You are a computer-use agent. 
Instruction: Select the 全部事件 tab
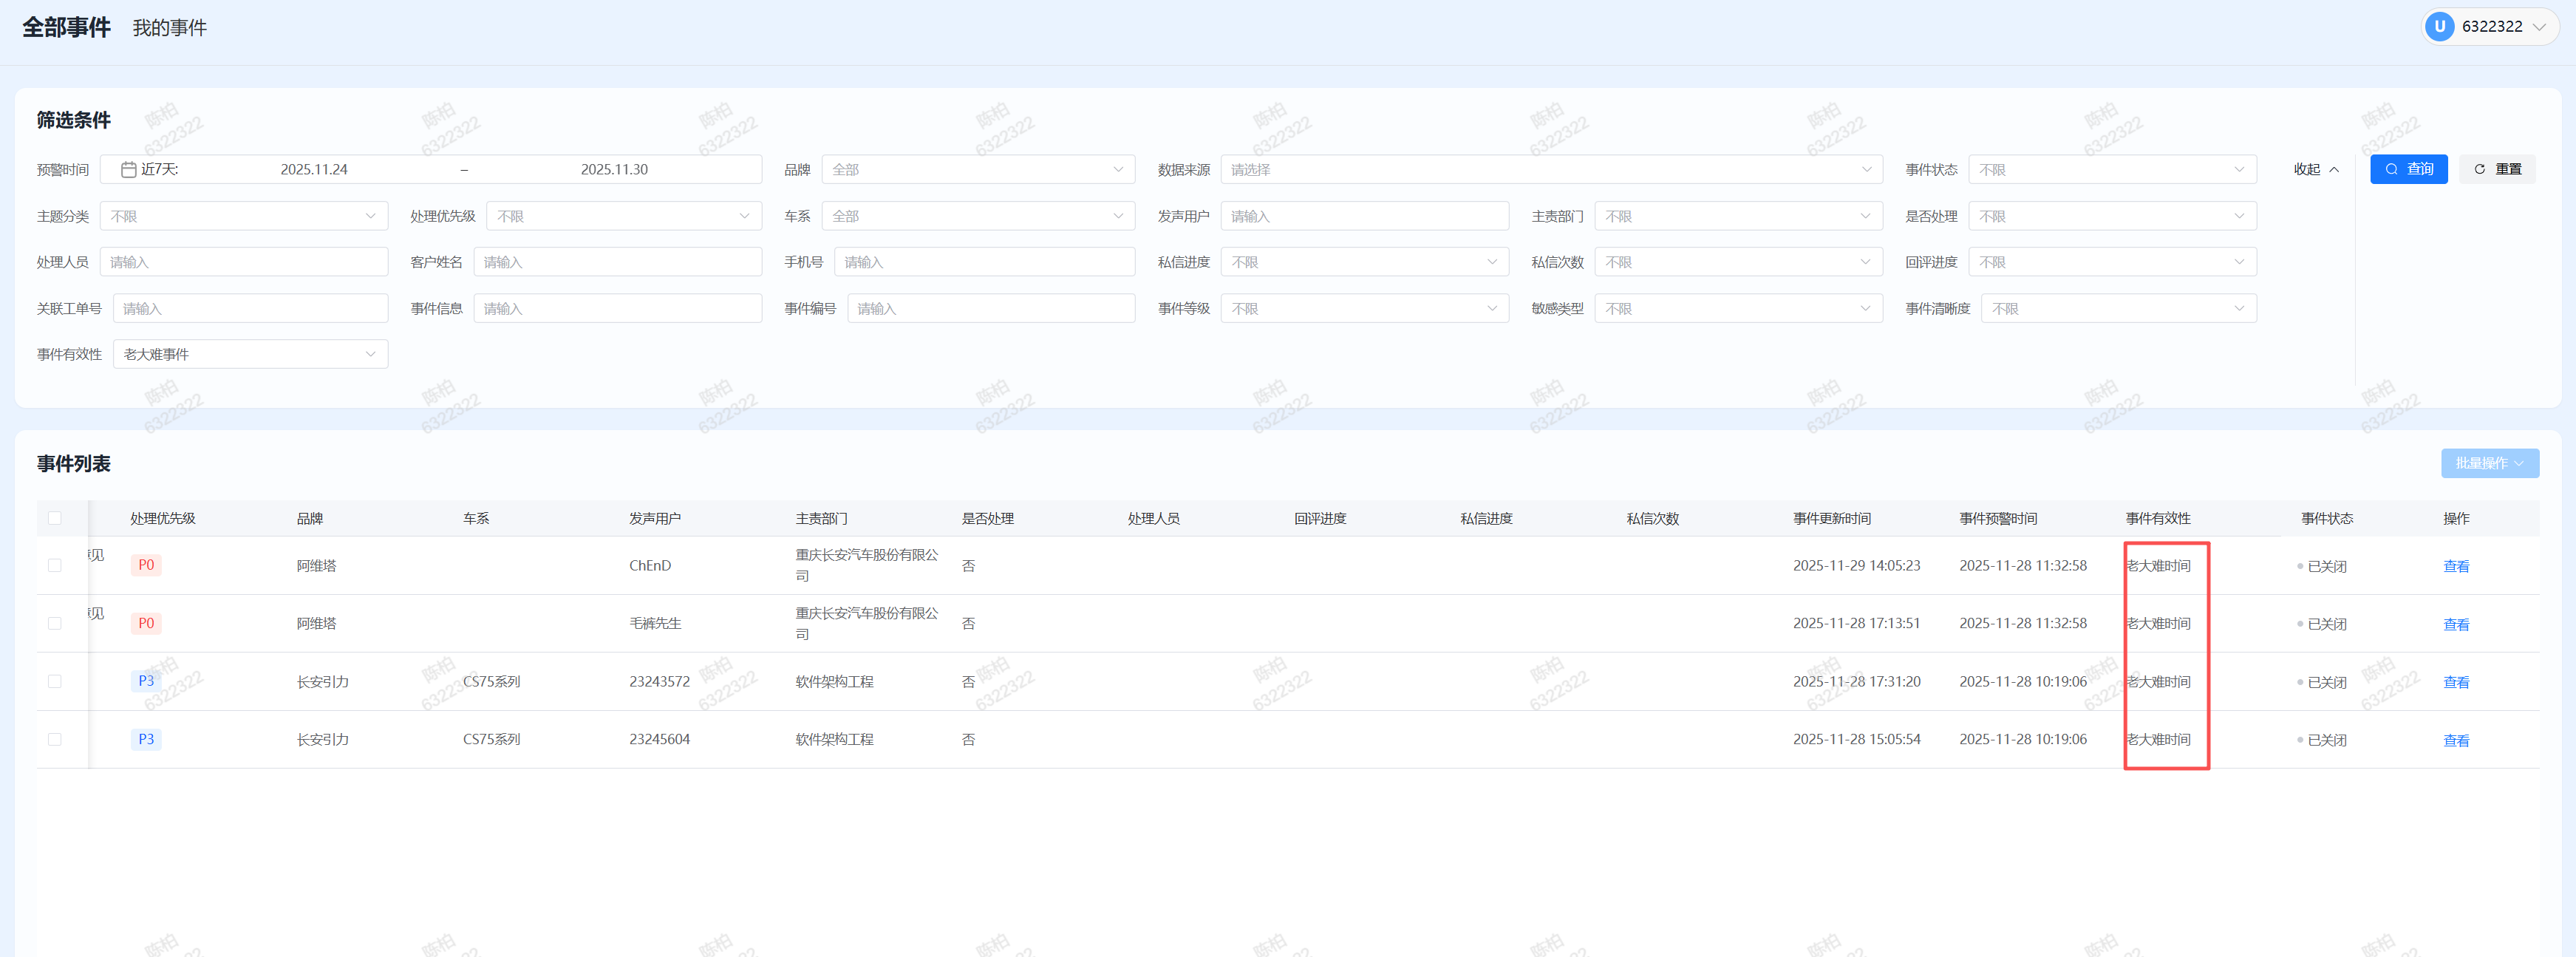click(66, 28)
